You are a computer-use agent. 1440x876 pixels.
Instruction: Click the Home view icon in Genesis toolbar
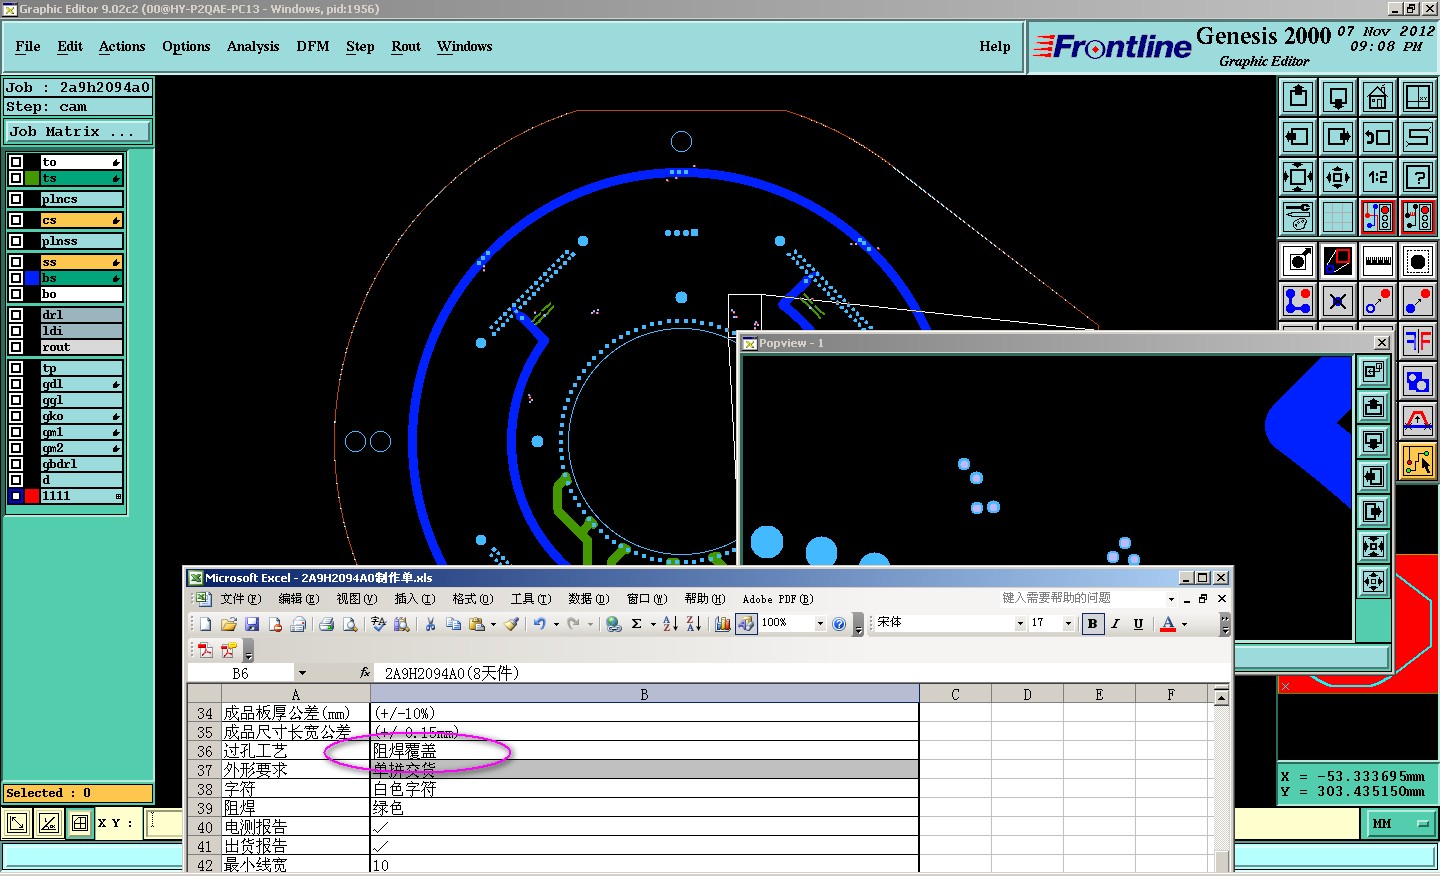[x=1378, y=97]
